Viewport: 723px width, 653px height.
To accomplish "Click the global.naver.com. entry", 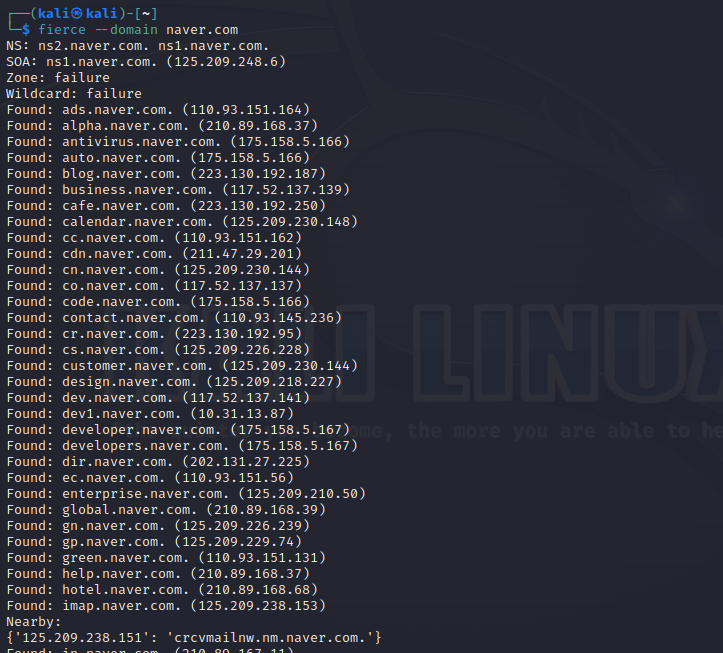I will tap(166, 510).
